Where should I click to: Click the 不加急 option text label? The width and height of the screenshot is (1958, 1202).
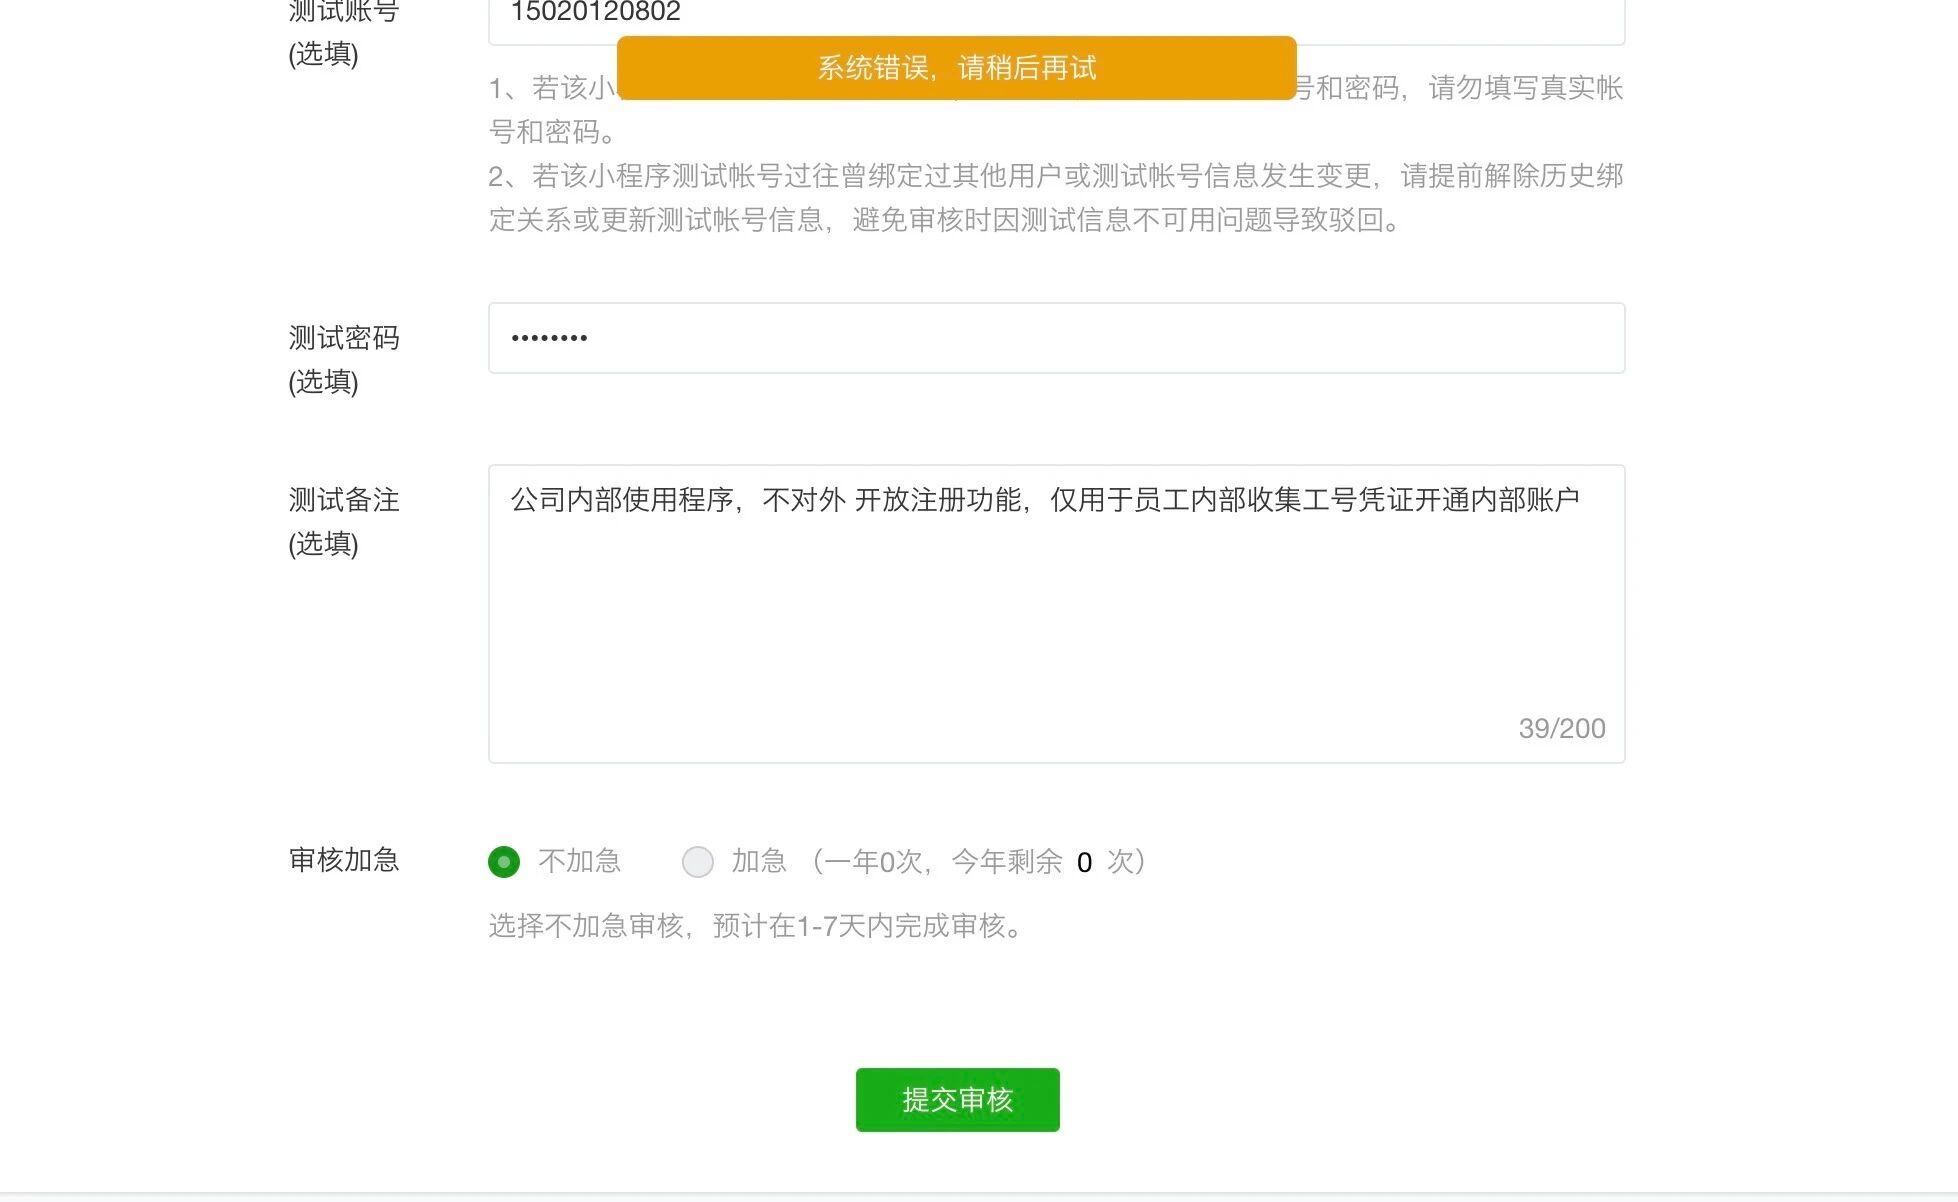[579, 861]
